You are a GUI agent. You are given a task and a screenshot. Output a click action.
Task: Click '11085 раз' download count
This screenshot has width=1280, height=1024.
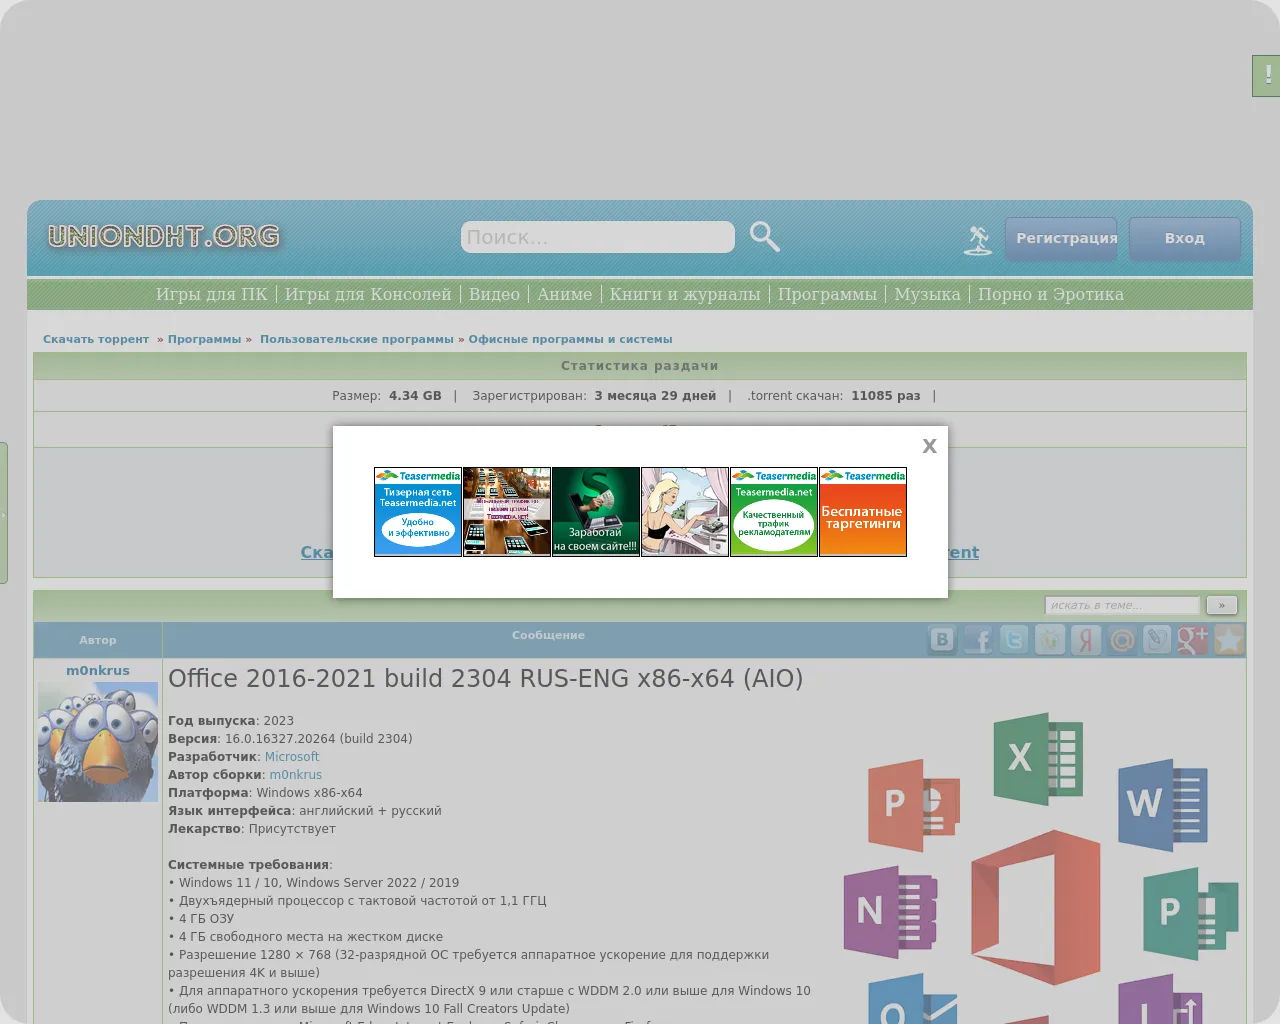[x=886, y=396]
